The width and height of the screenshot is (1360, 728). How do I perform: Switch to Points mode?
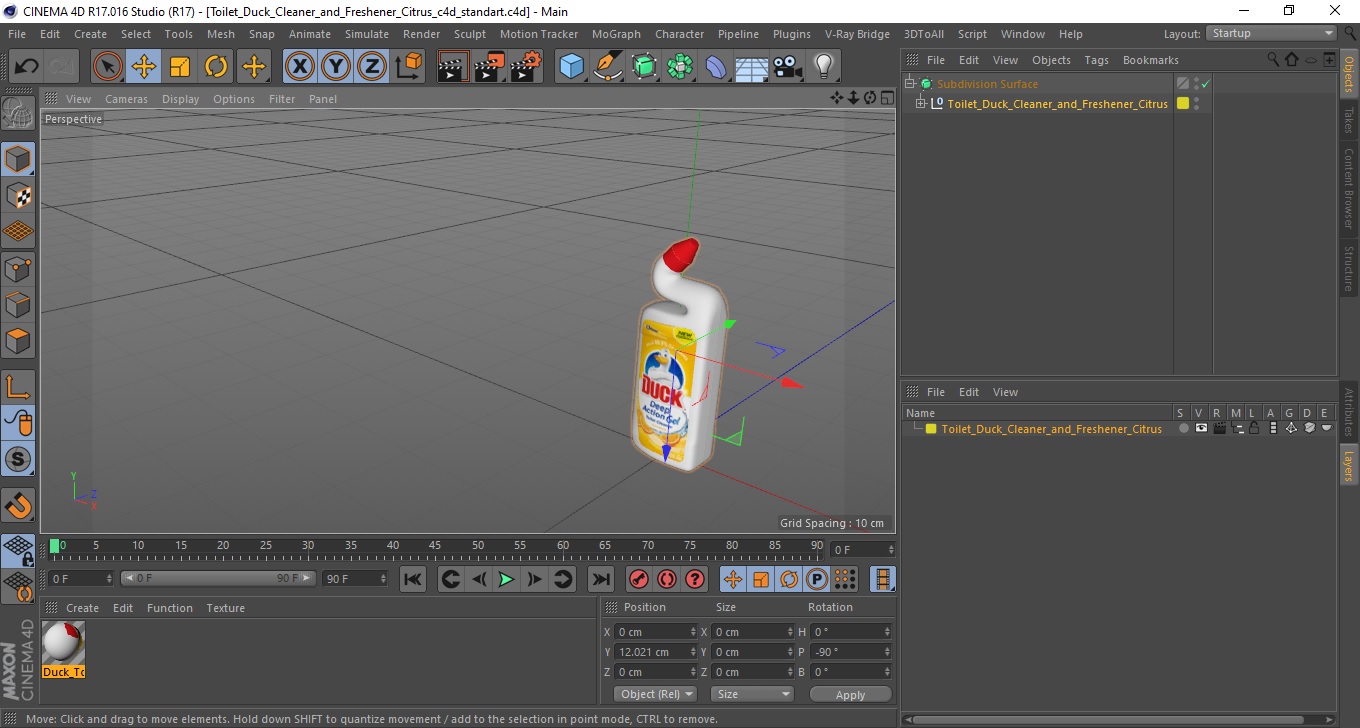(18, 268)
